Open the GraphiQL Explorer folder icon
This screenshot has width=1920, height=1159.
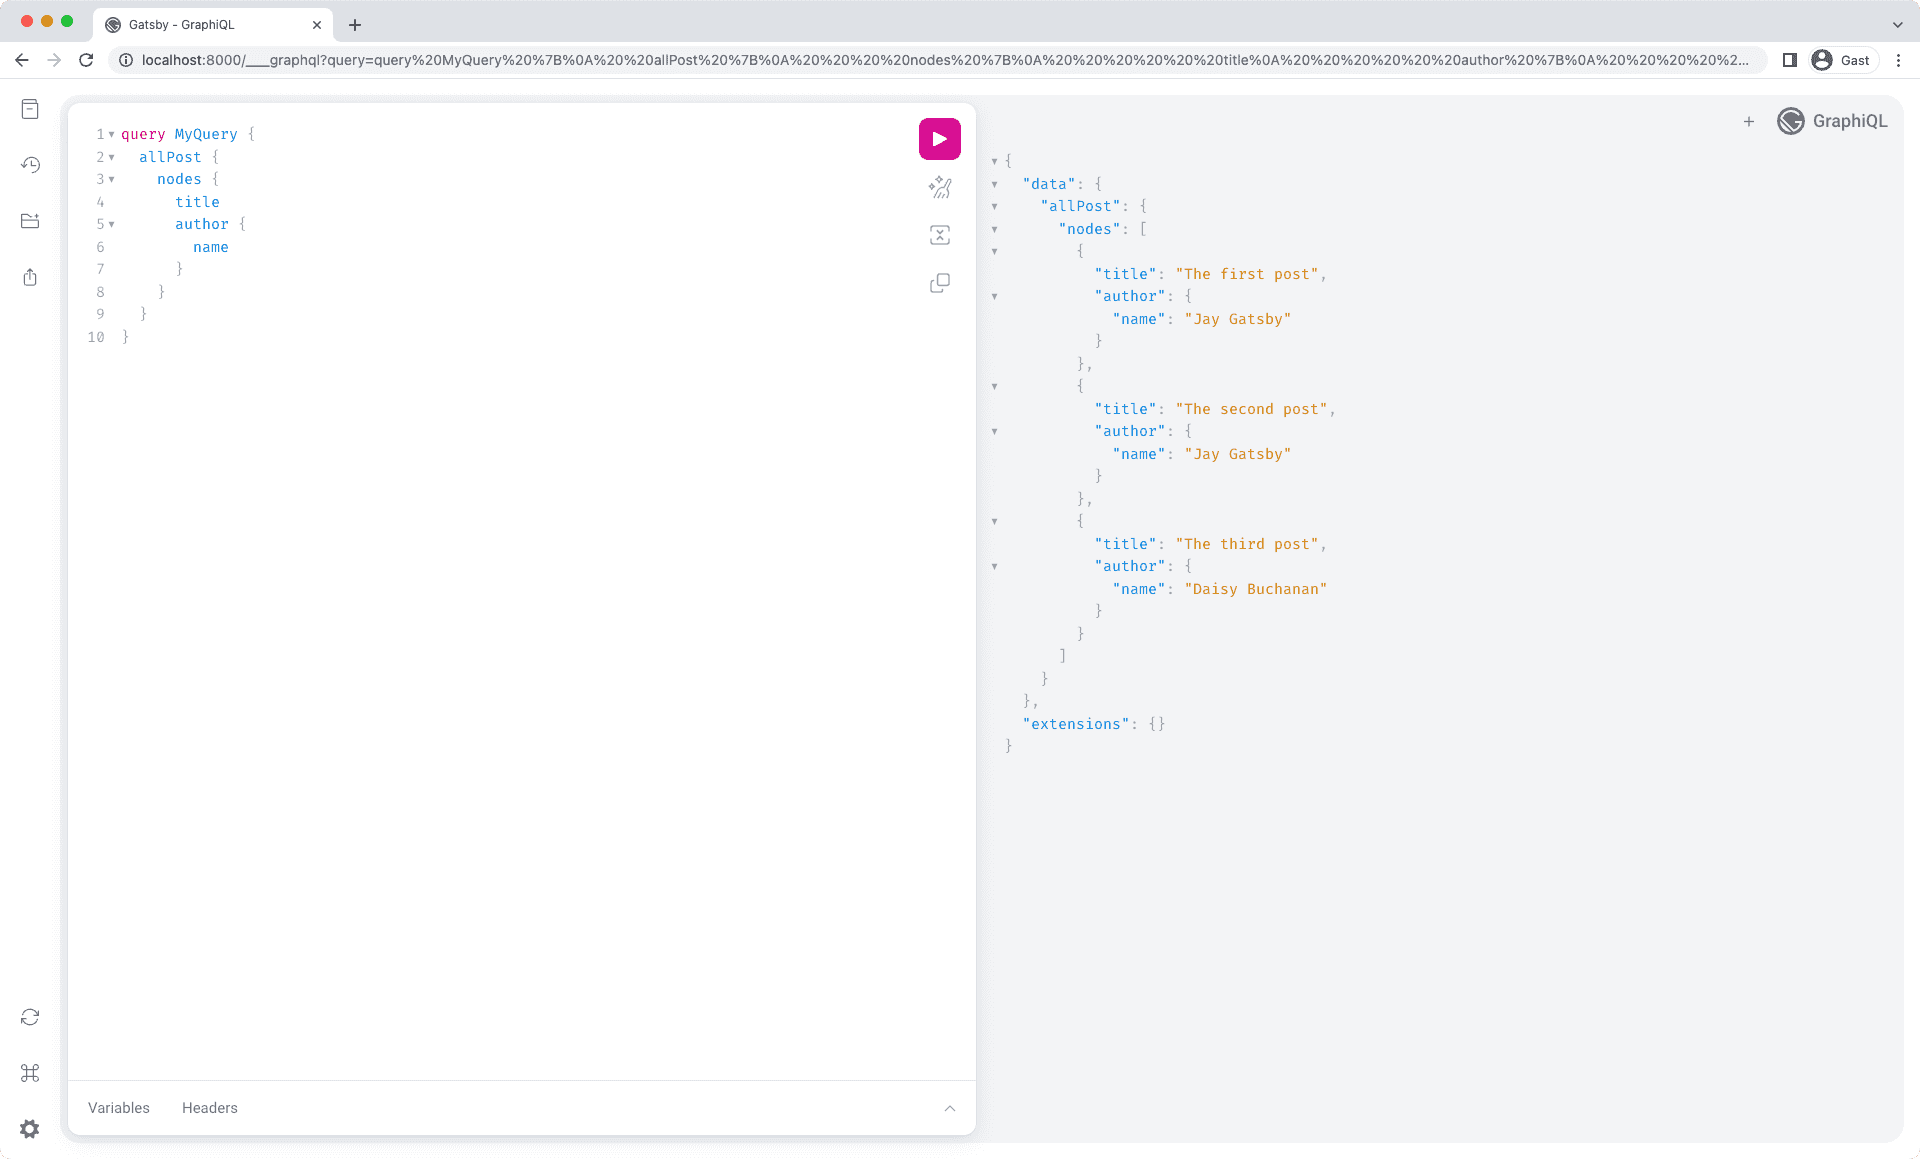coord(30,221)
